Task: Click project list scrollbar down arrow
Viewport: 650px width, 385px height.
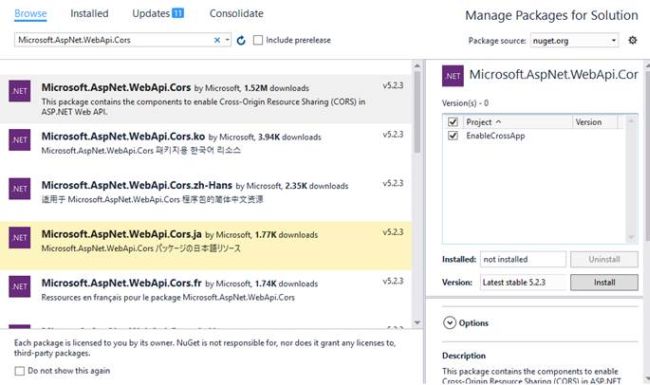Action: 631,237
